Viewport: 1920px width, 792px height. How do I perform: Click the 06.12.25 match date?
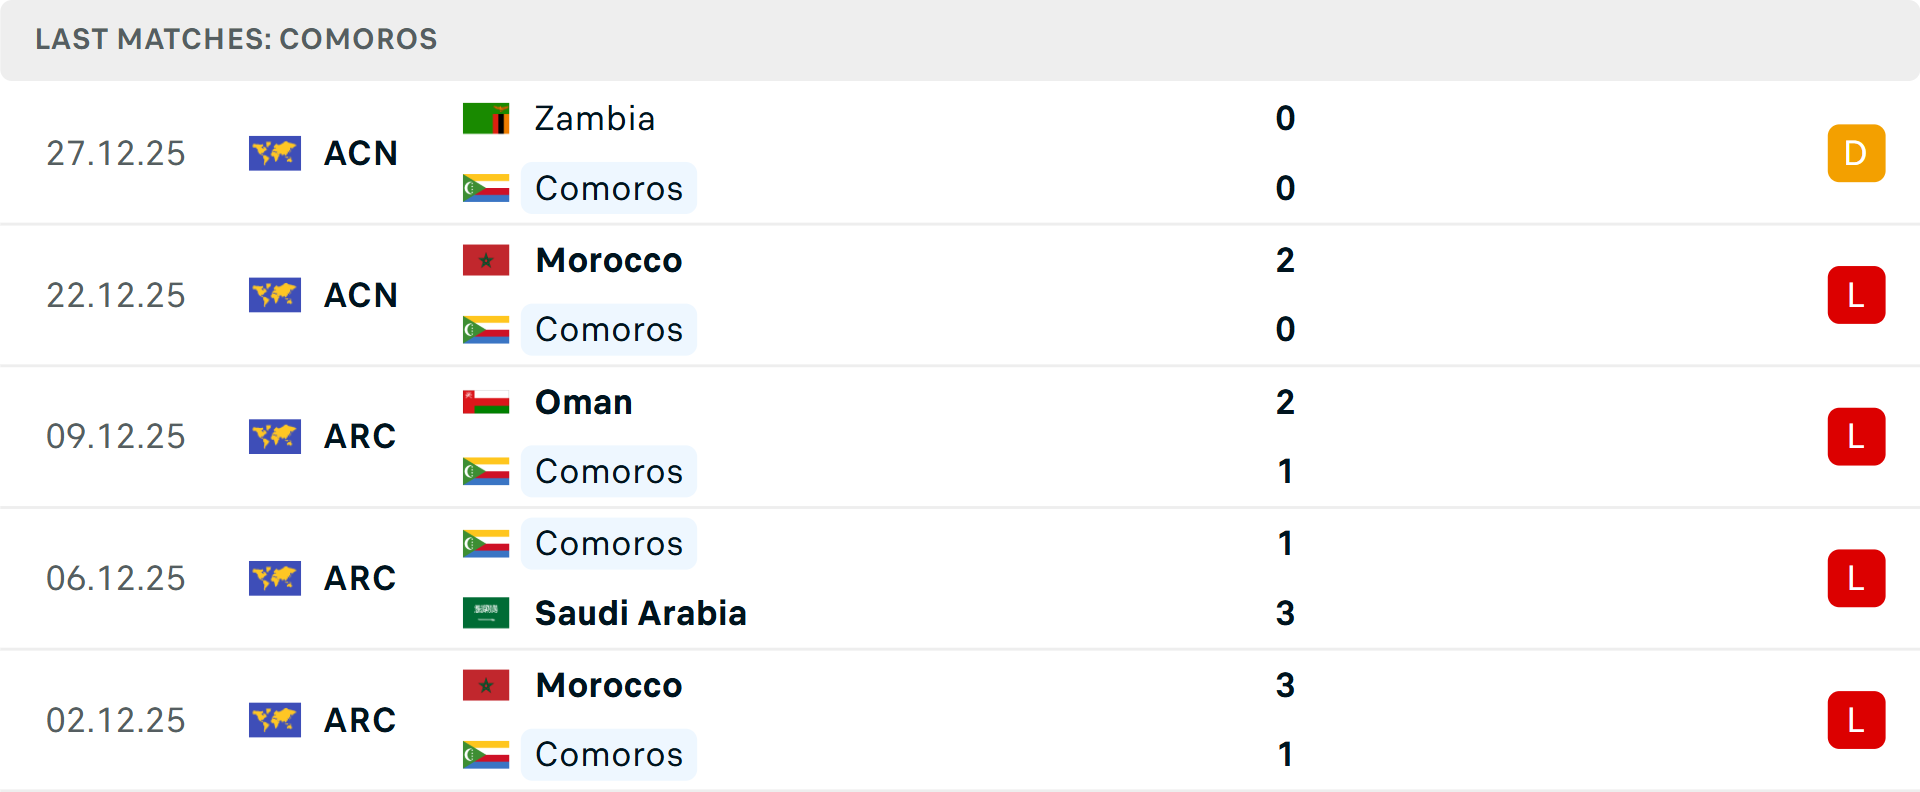coord(116,578)
